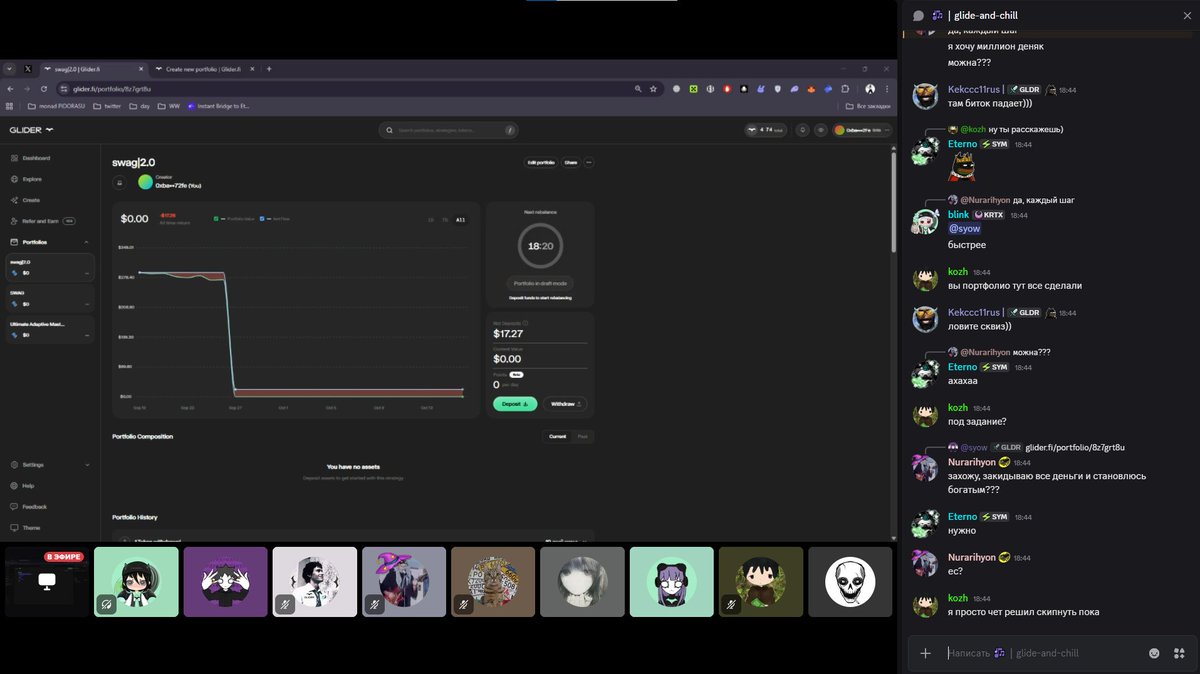This screenshot has height=674, width=1200.
Task: Click Edit portfolio button
Action: (540, 162)
